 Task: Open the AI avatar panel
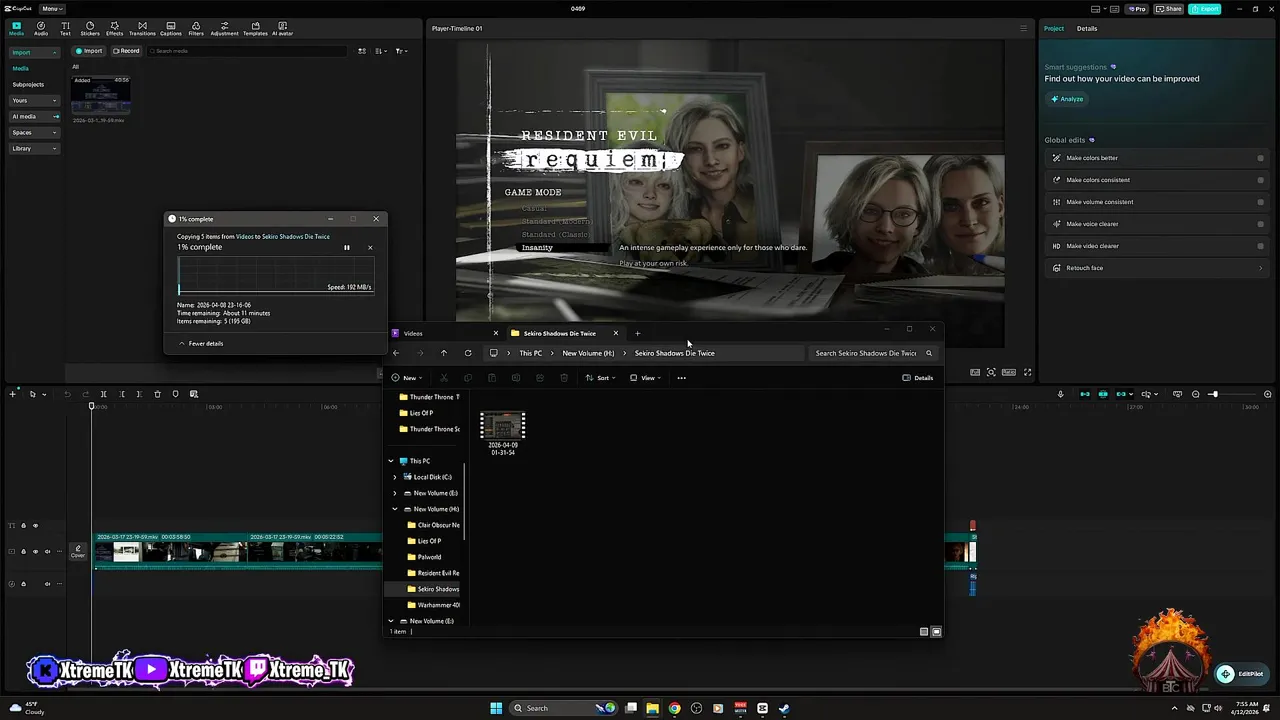tap(282, 28)
